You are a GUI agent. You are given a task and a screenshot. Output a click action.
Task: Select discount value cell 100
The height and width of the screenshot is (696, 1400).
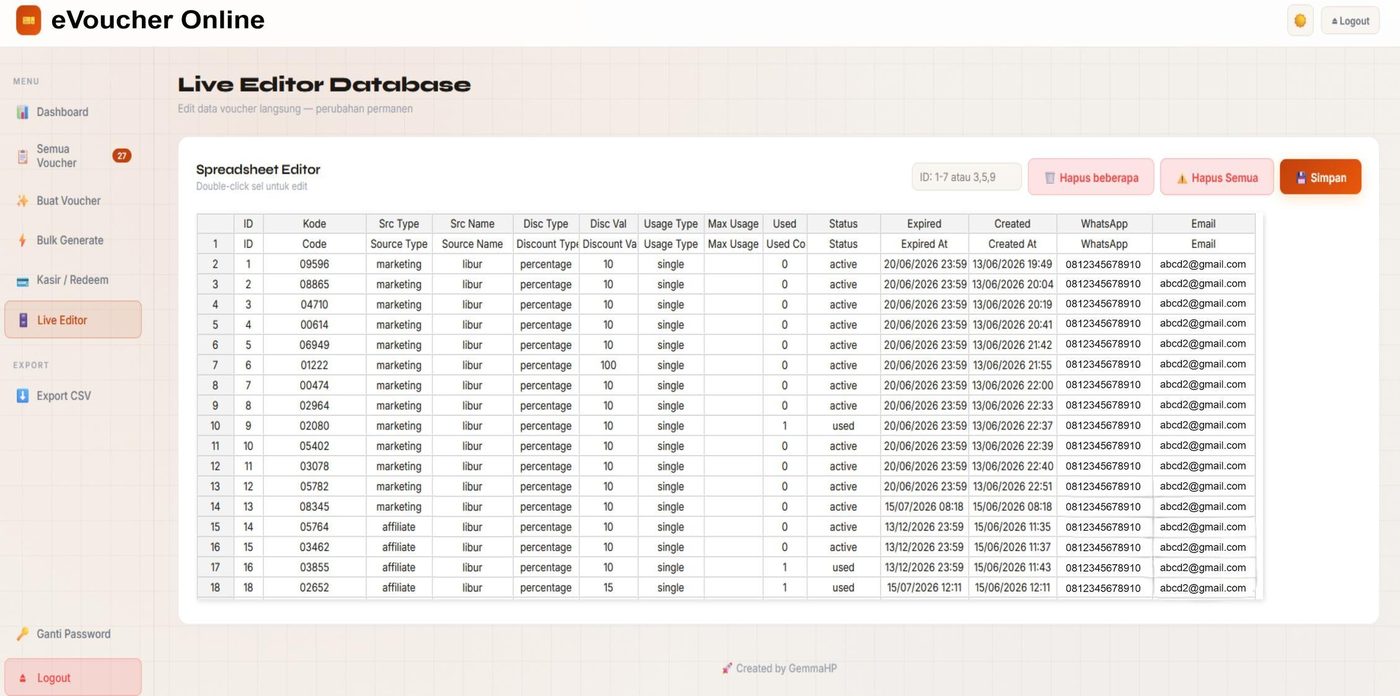coord(608,366)
